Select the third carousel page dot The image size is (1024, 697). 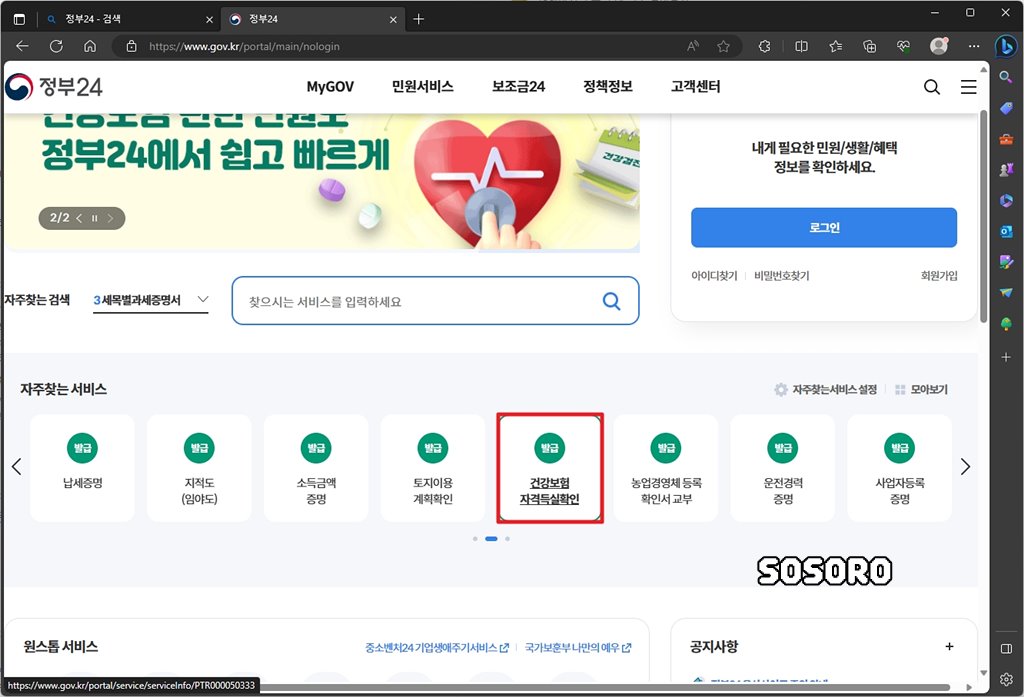pos(507,539)
